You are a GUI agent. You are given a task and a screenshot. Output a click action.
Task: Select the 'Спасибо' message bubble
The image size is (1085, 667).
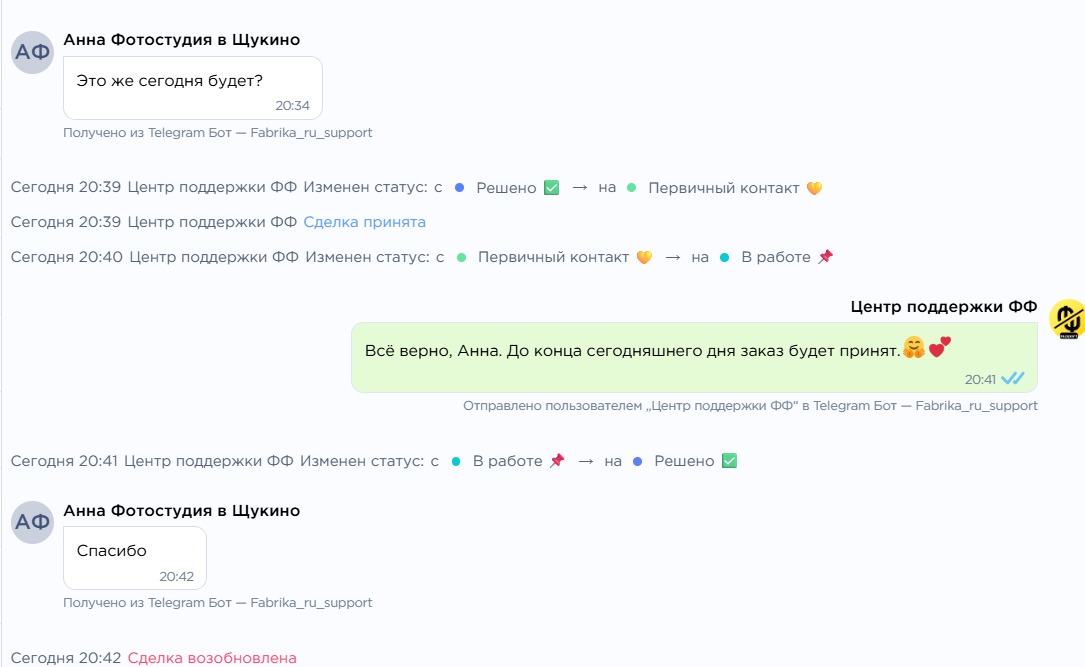point(135,558)
